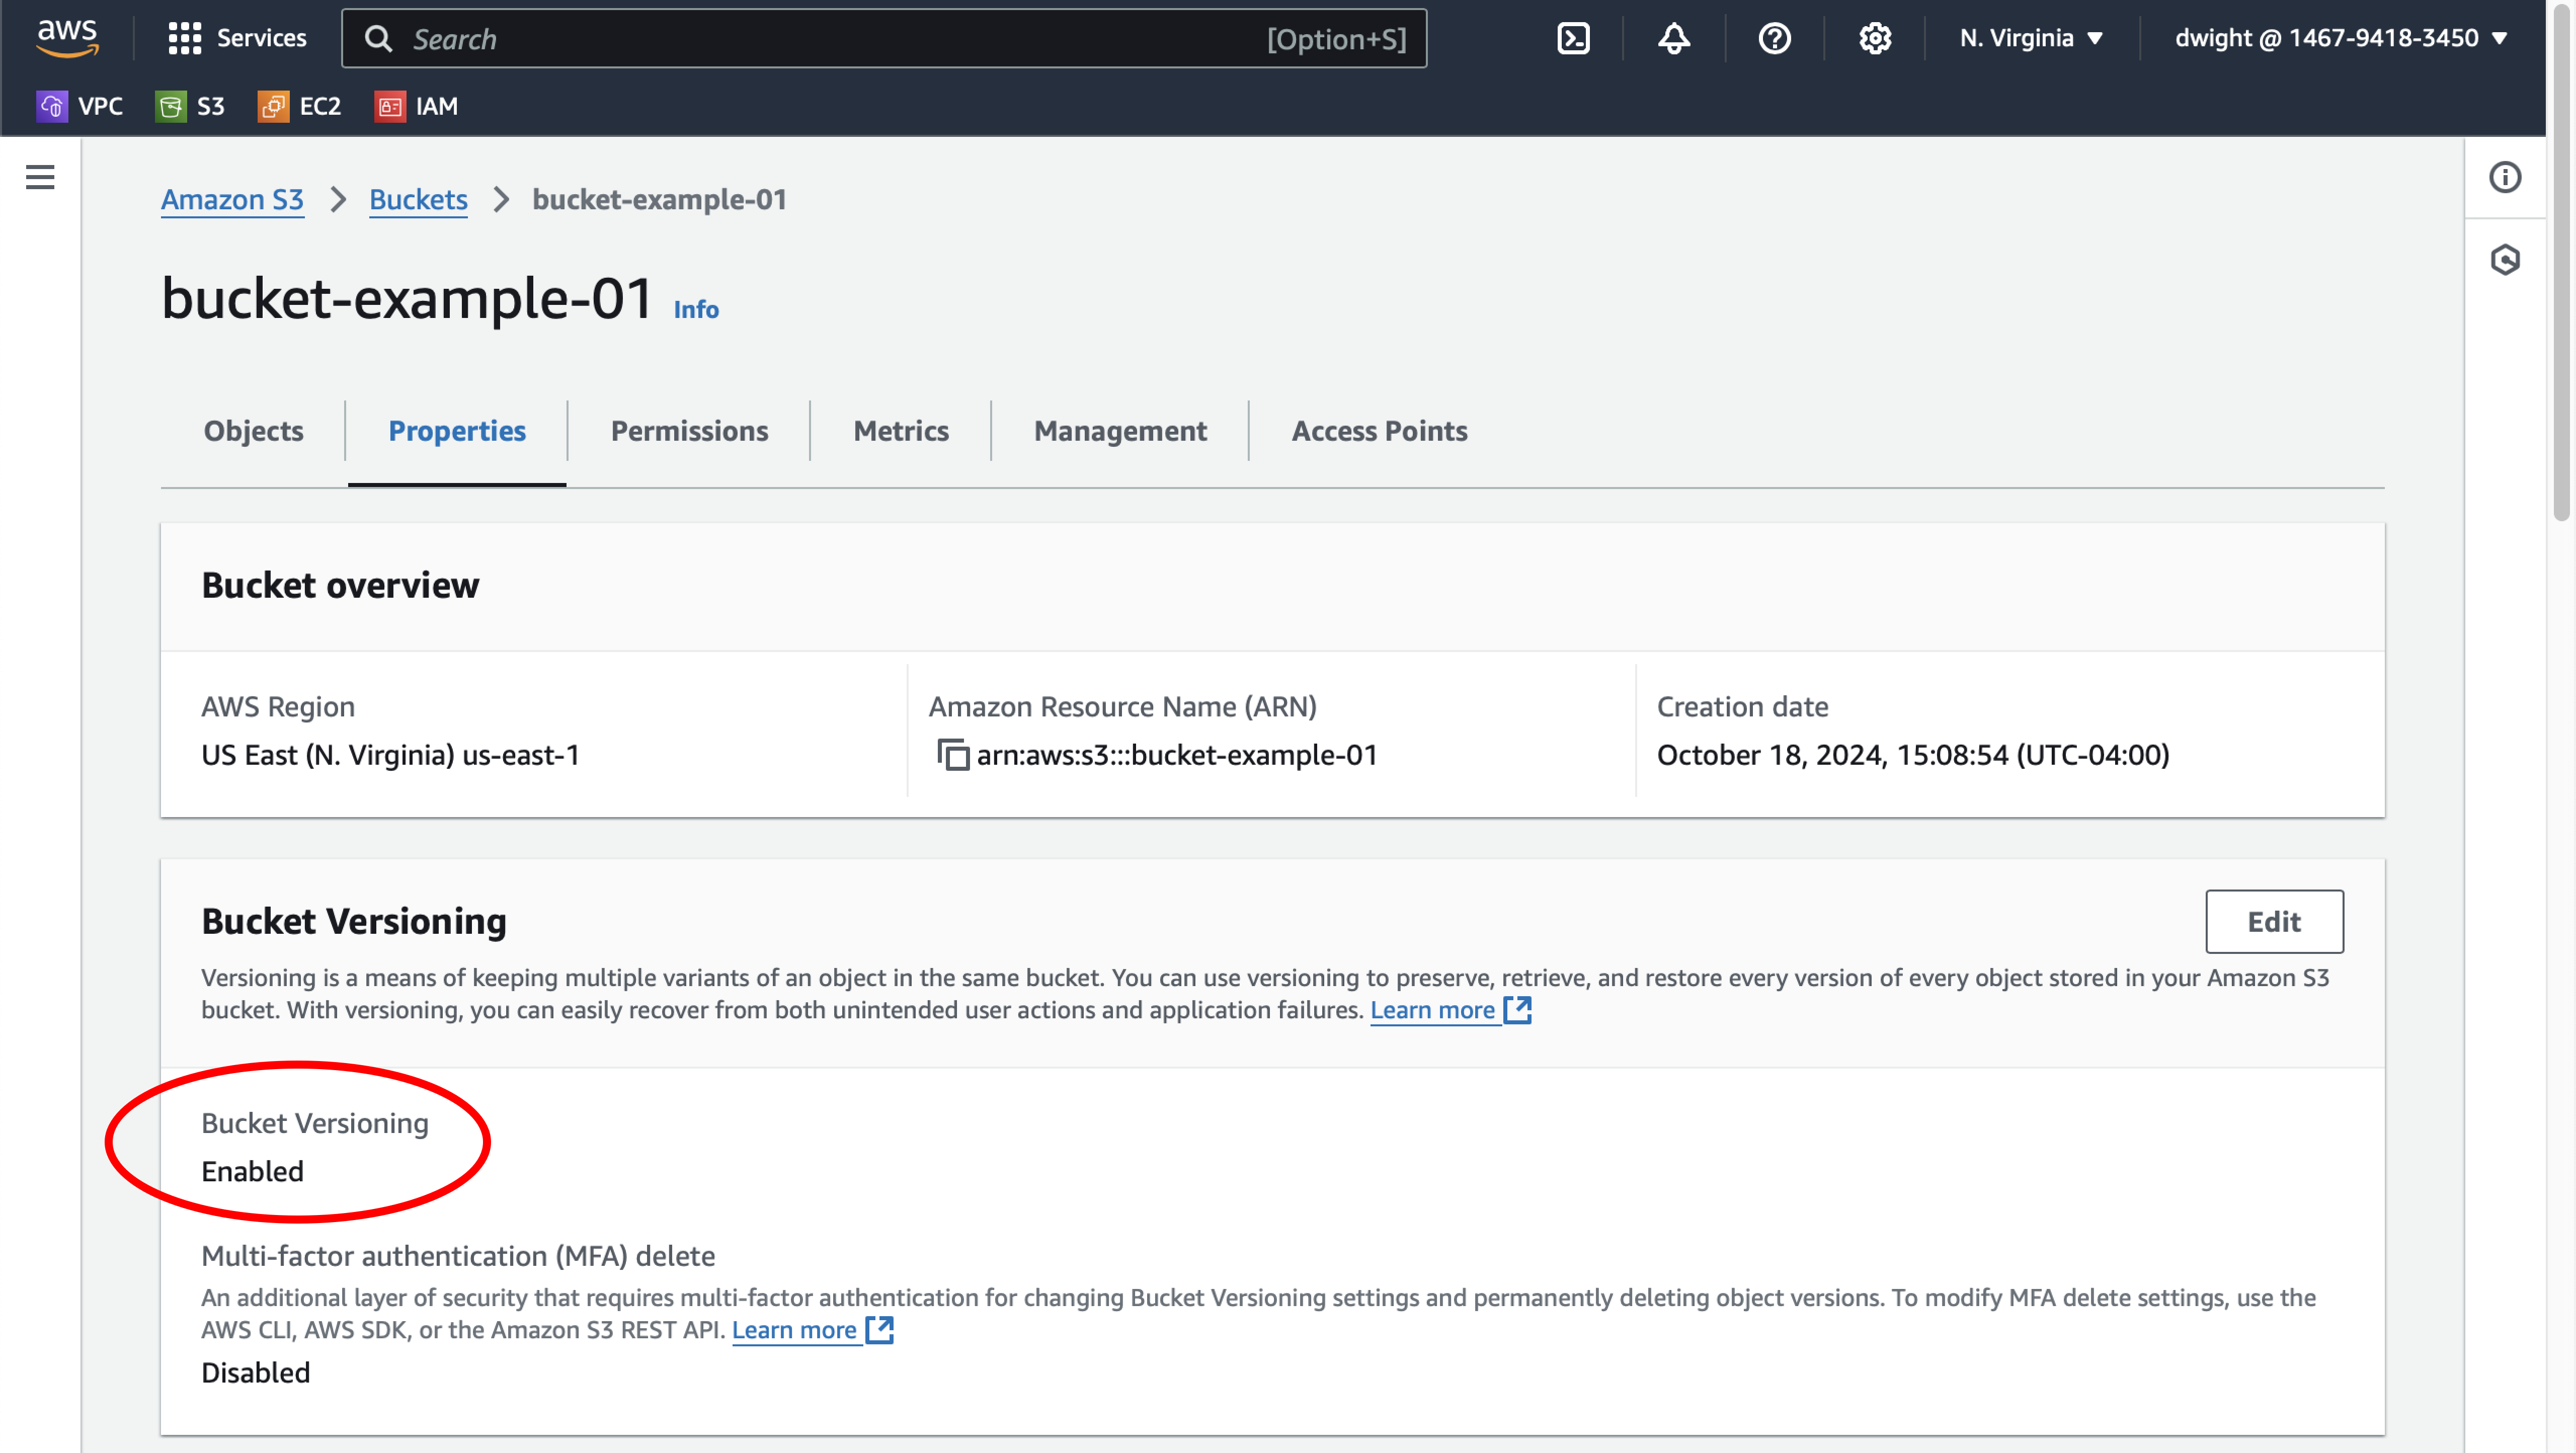Open the info panel in right sidebar

point(2505,177)
